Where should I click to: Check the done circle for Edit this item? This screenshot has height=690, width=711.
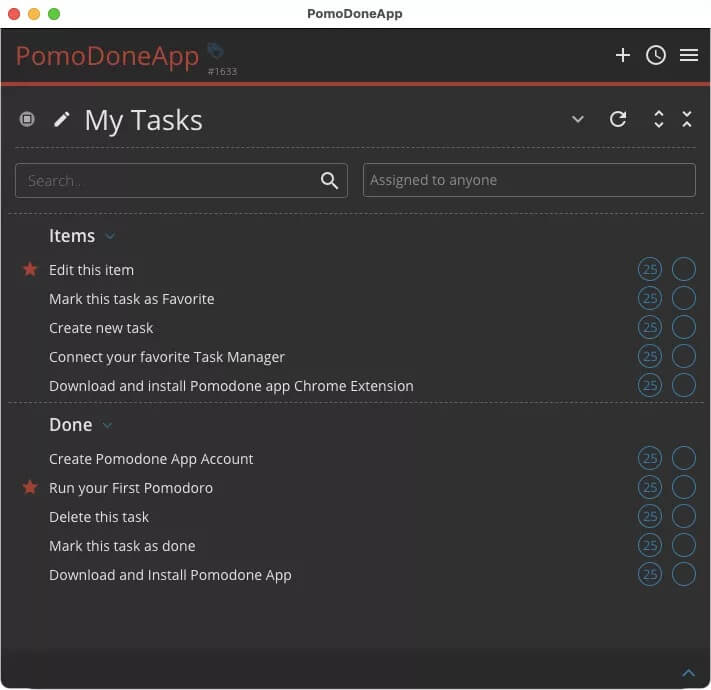click(x=683, y=270)
